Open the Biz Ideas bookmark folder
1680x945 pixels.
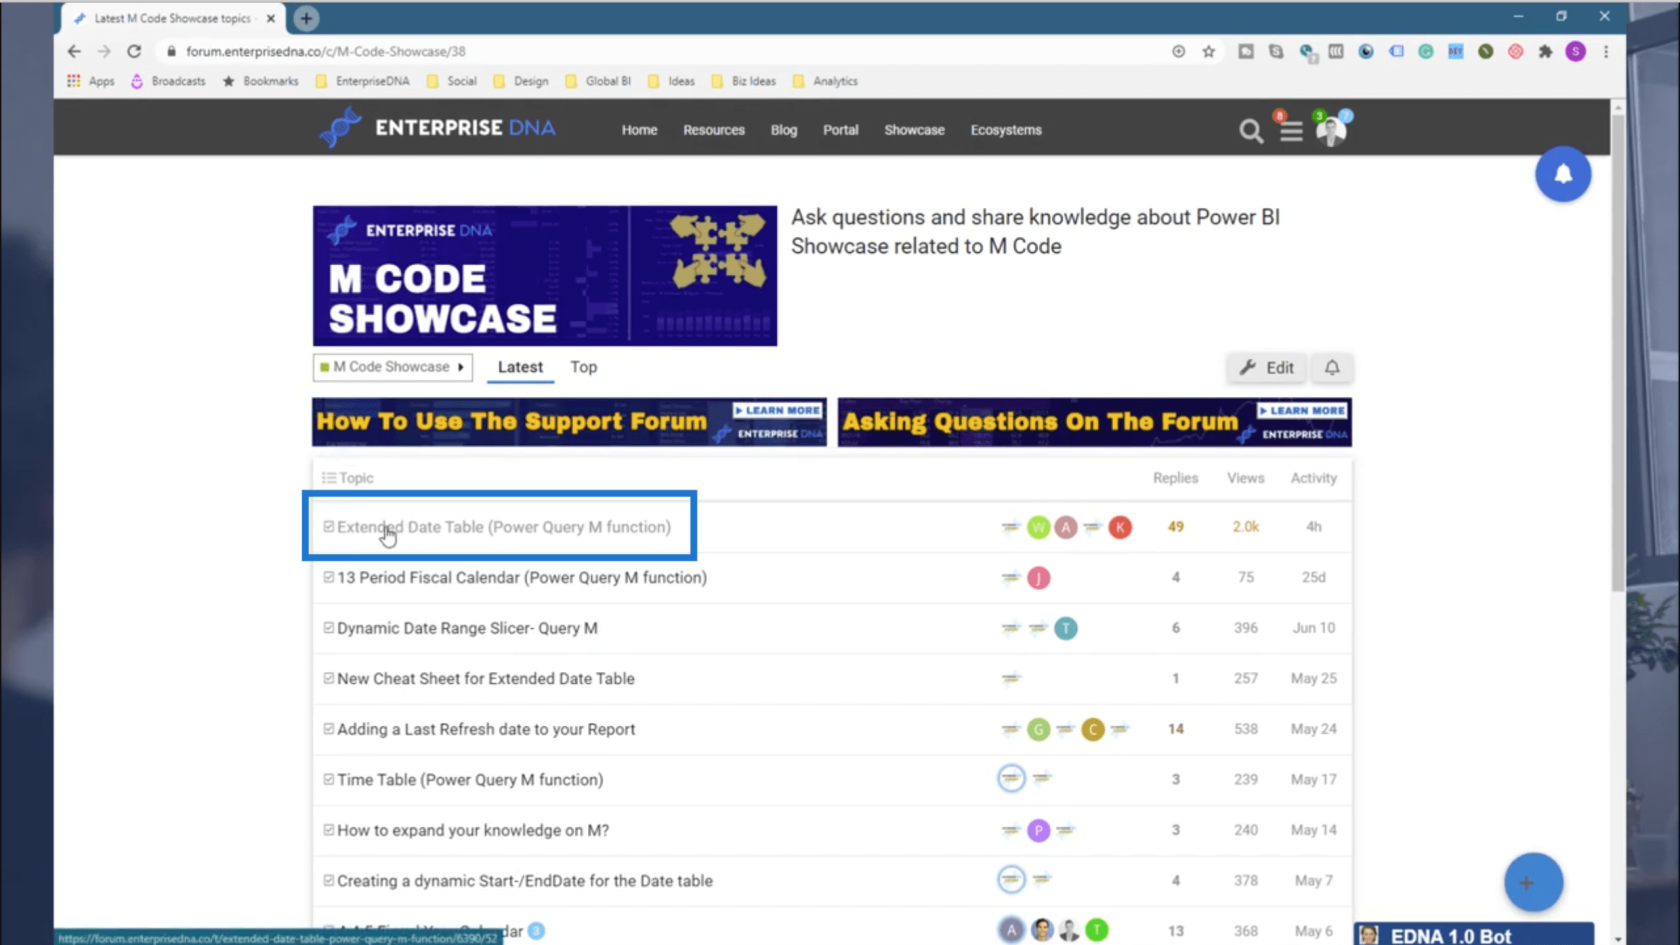tap(743, 81)
